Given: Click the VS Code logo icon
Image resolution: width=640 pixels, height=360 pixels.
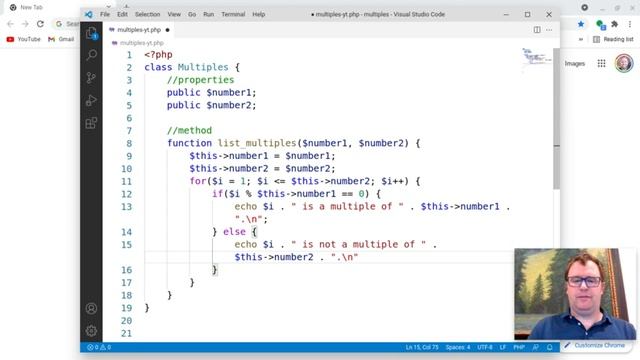Looking at the screenshot, I should point(89,14).
